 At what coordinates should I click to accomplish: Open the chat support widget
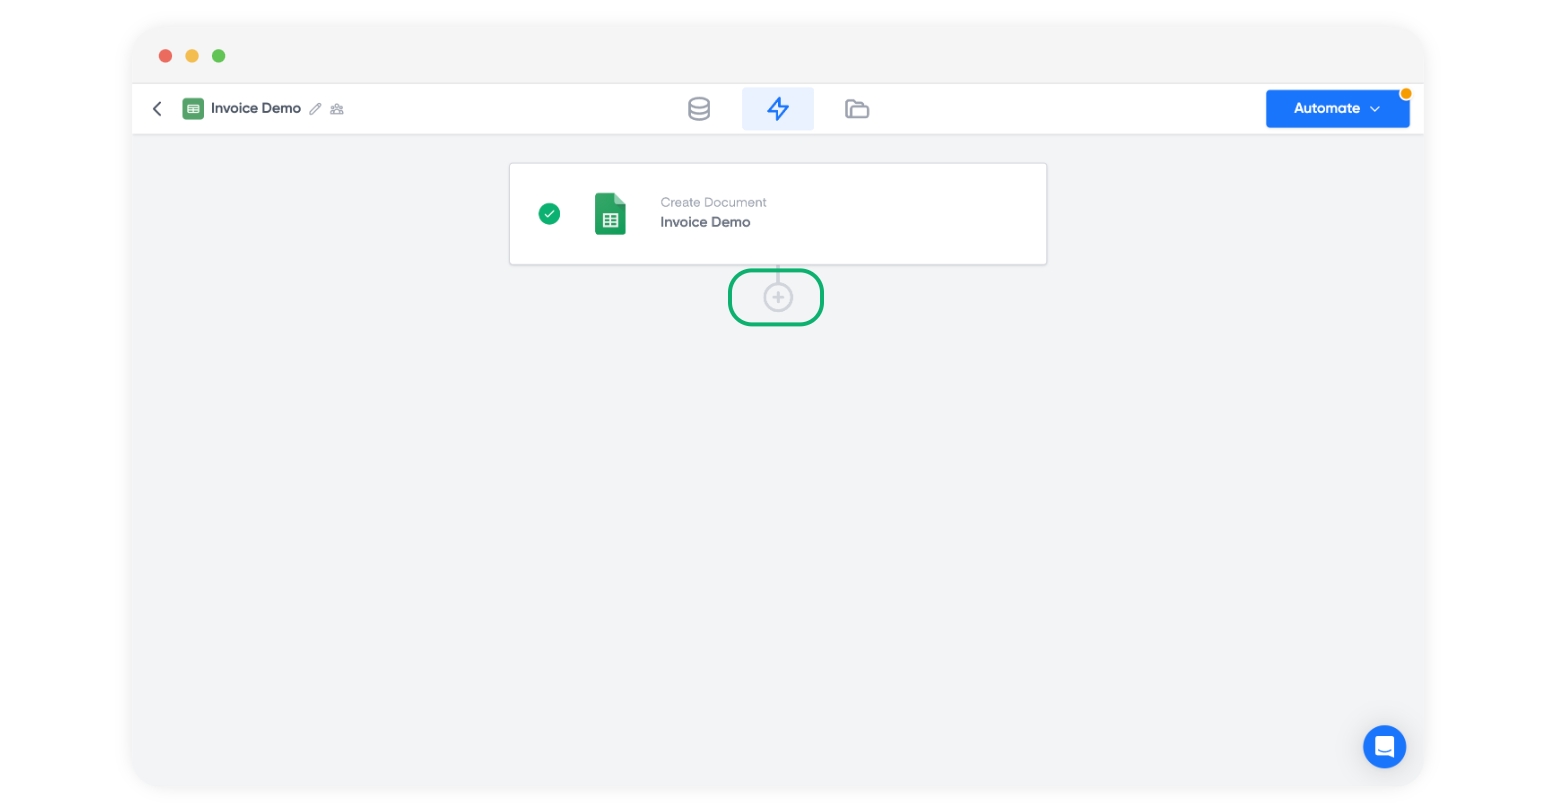(x=1384, y=747)
